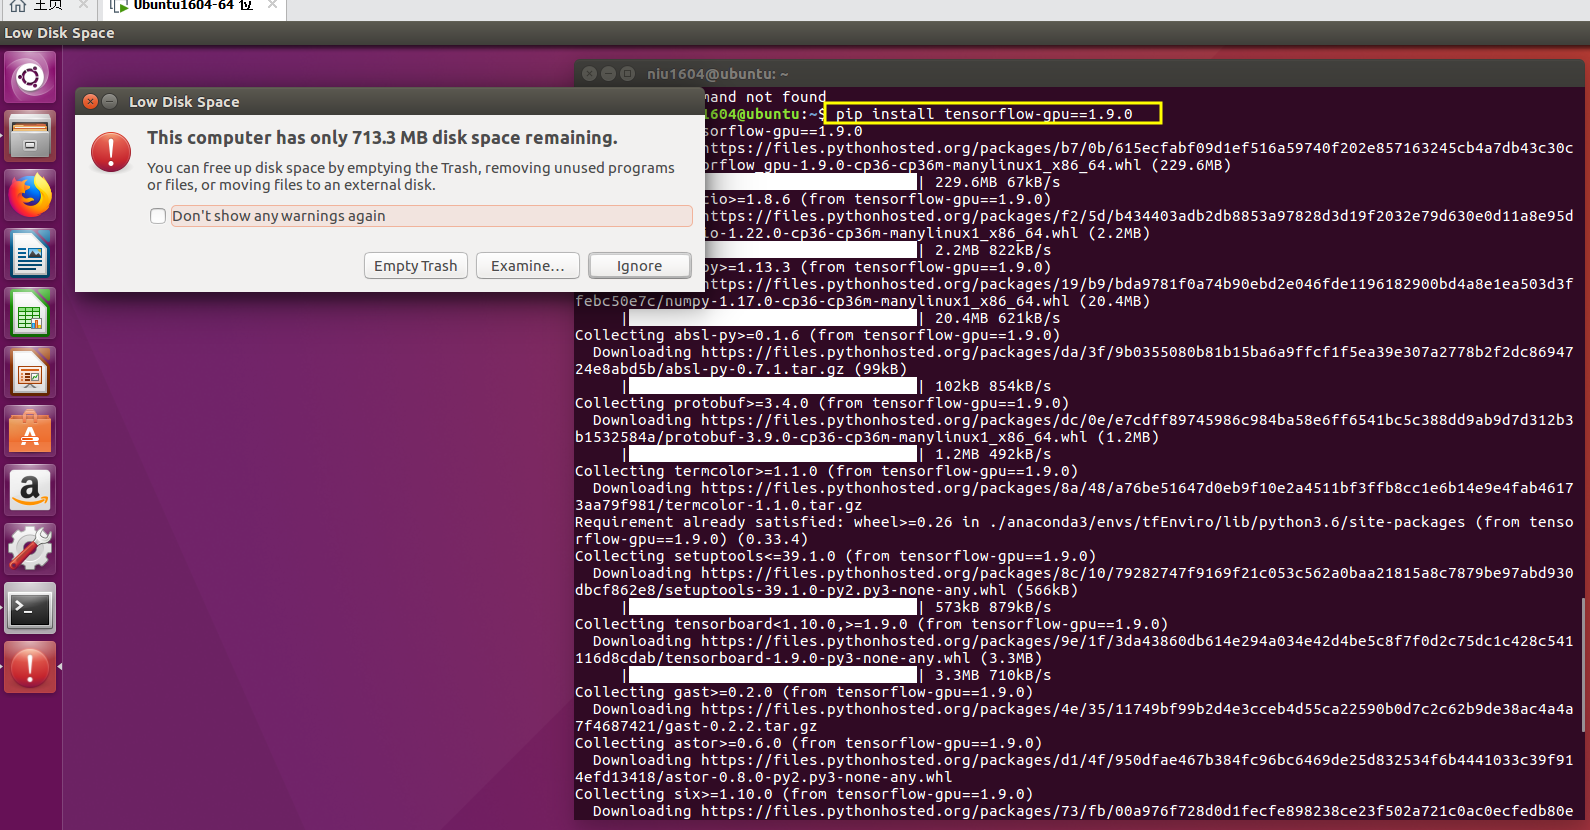Viewport: 1590px width, 830px height.
Task: Select the Low Disk Space dock icon
Action: point(30,667)
